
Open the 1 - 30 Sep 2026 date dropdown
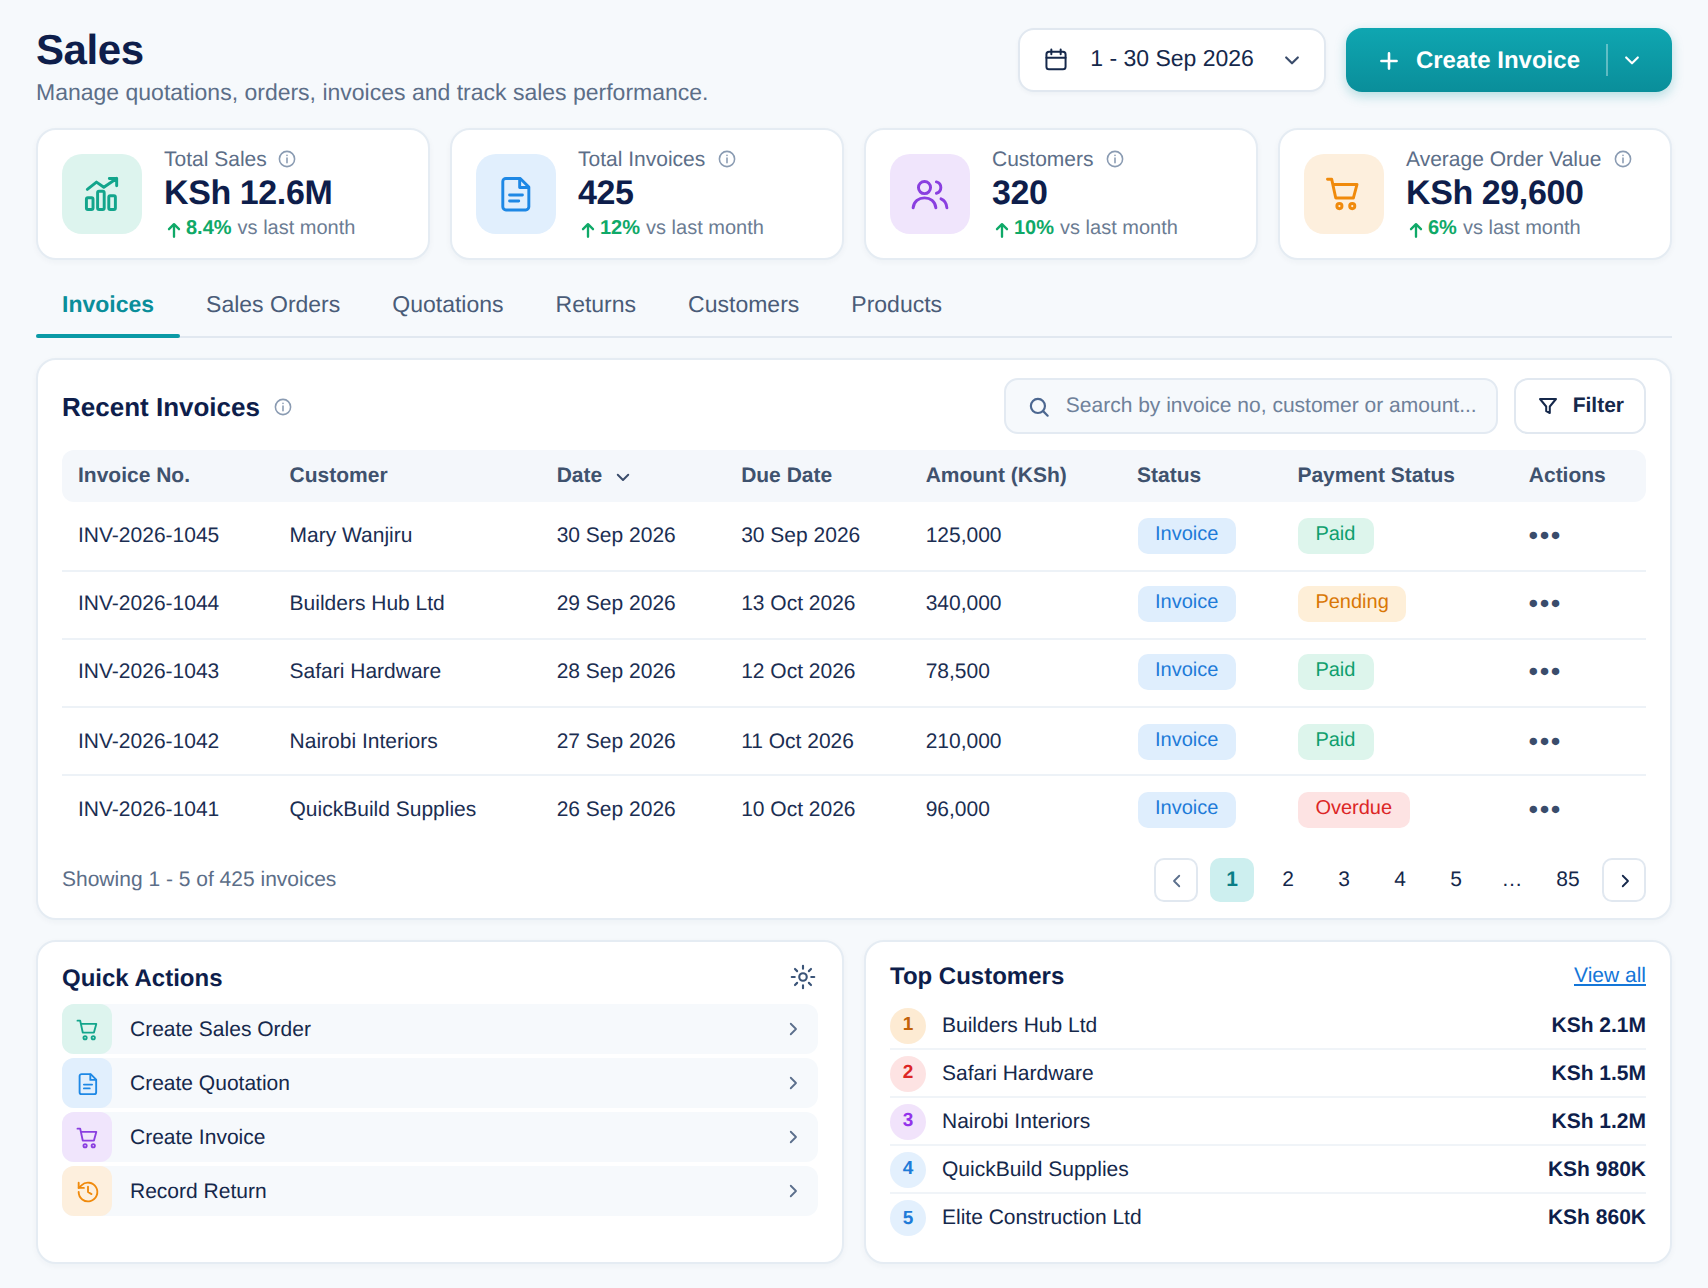[1172, 60]
